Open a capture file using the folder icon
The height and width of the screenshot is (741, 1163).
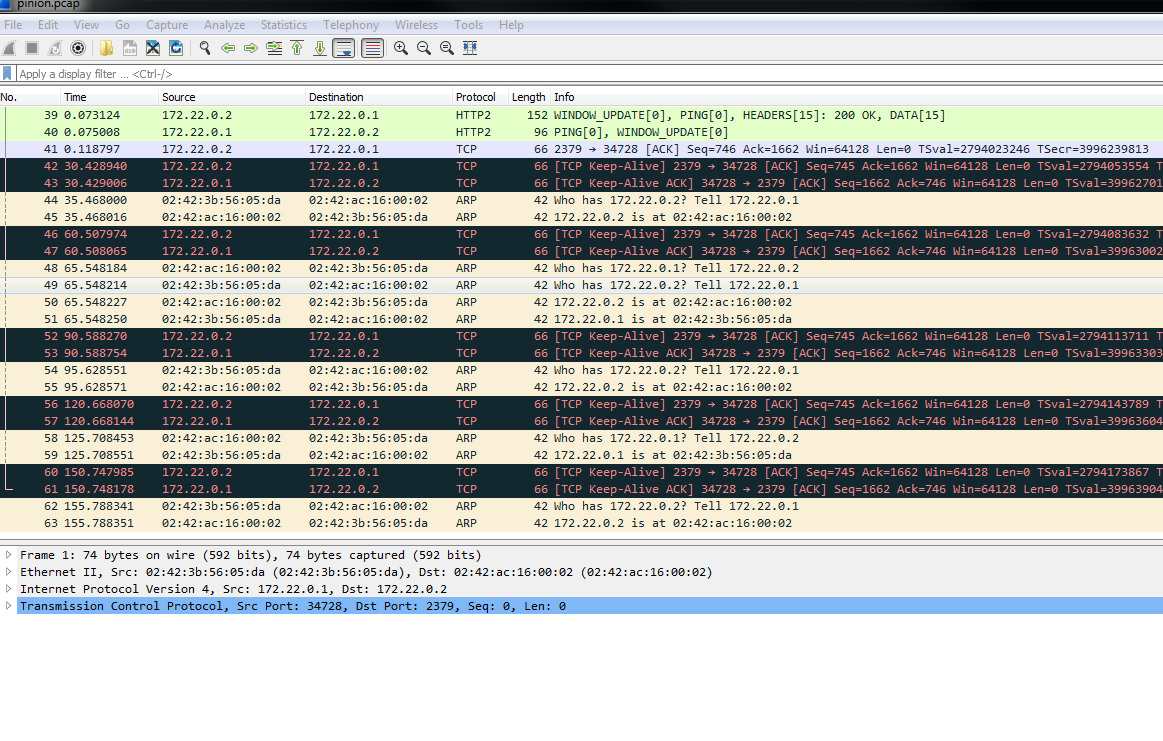[104, 47]
